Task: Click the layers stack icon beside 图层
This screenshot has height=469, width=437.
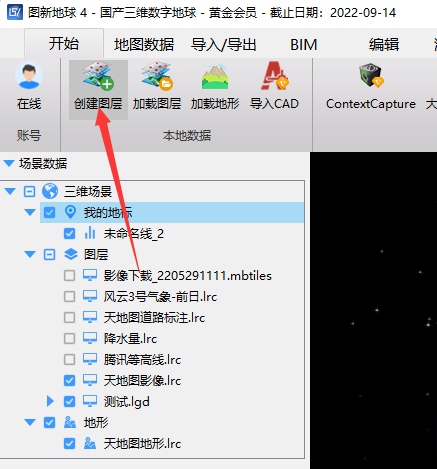Action: pyautogui.click(x=71, y=255)
